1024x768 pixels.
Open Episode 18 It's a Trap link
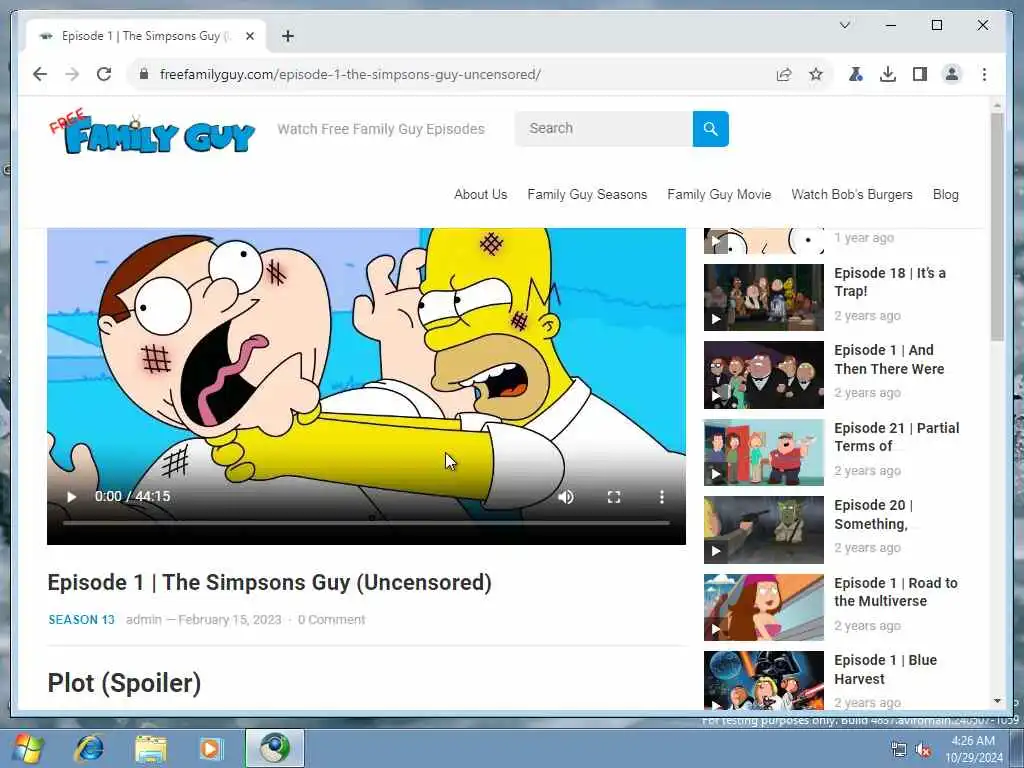889,282
